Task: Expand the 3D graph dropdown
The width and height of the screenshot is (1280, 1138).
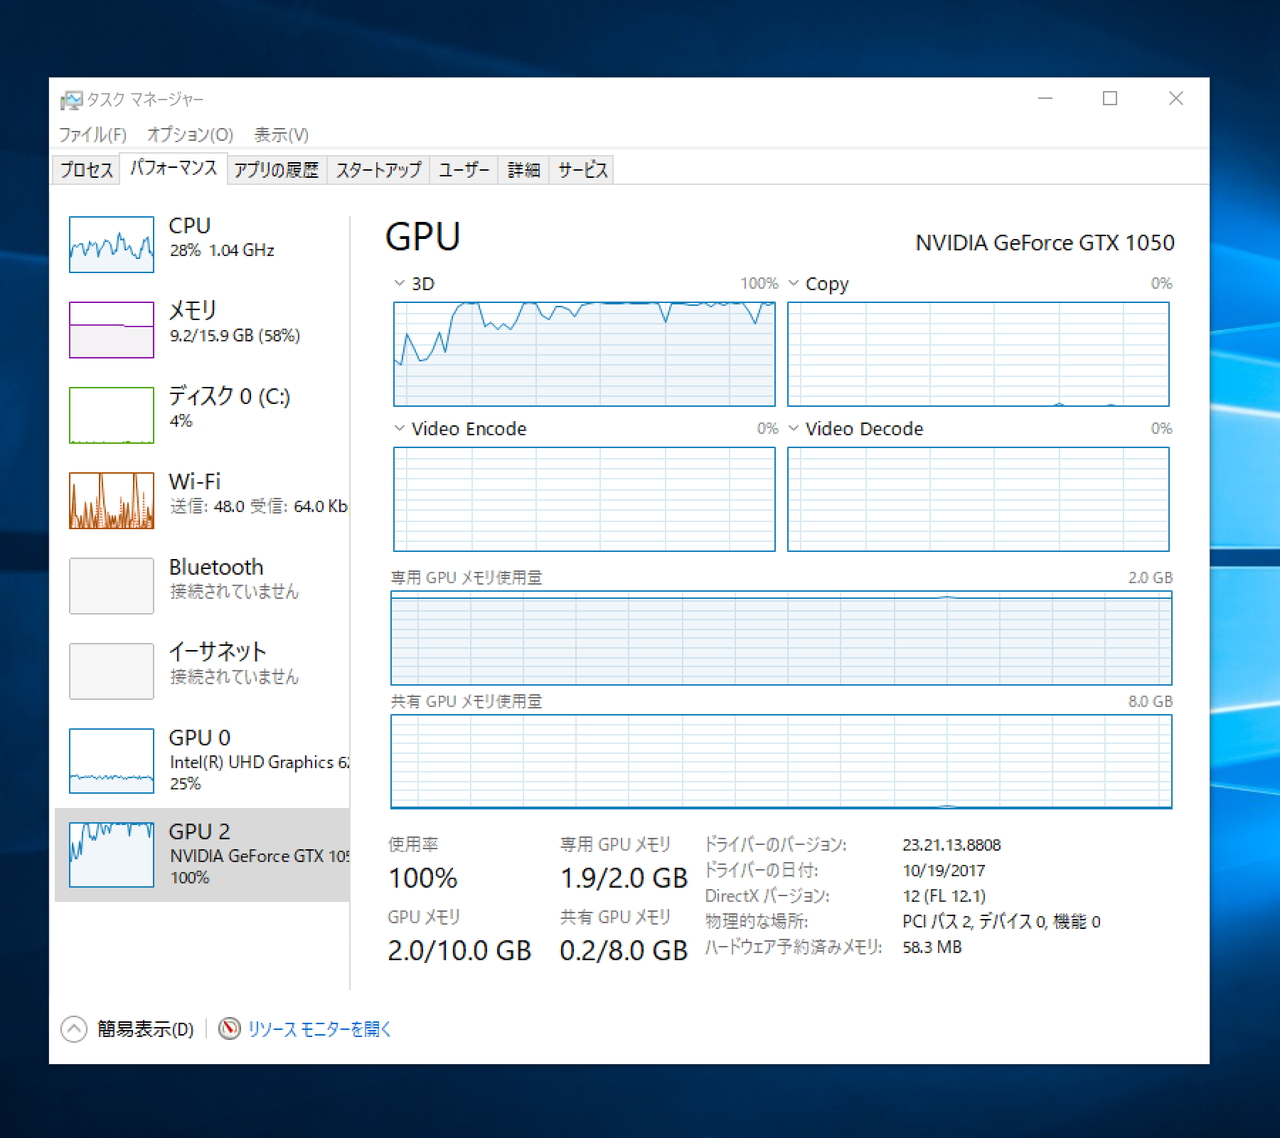Action: coord(398,283)
